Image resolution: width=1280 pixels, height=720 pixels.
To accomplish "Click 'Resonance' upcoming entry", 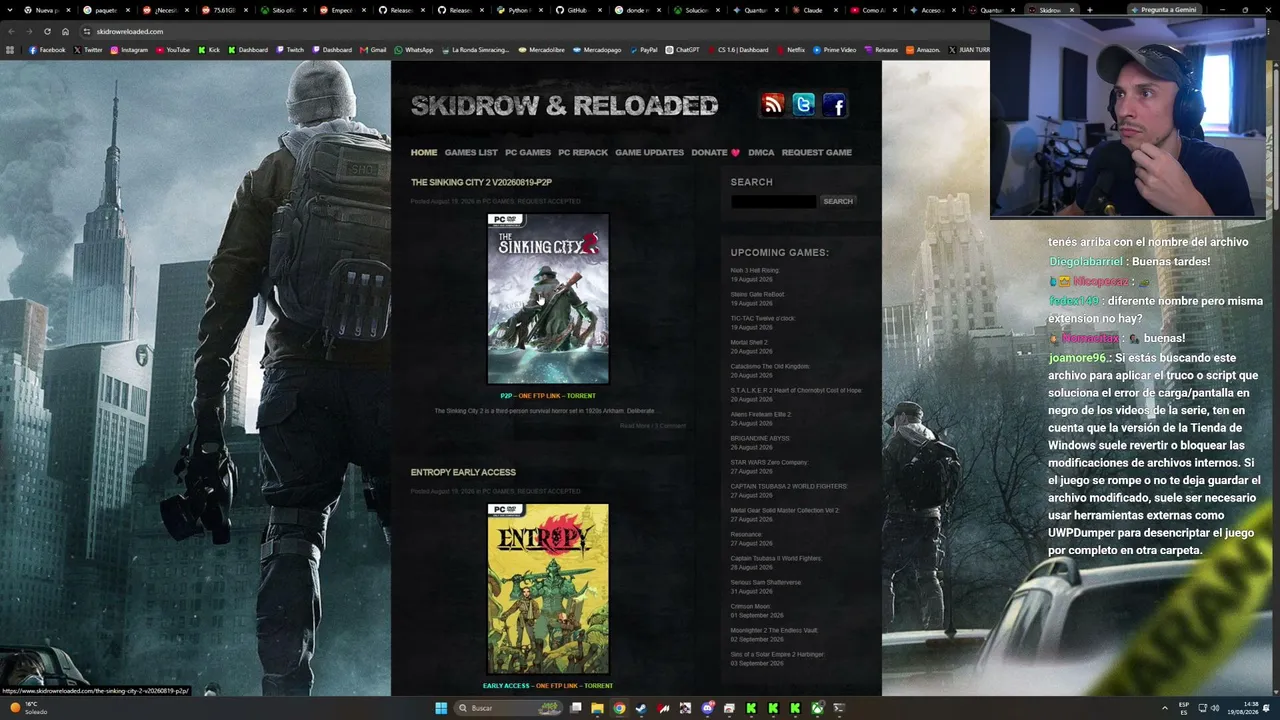I will [746, 534].
